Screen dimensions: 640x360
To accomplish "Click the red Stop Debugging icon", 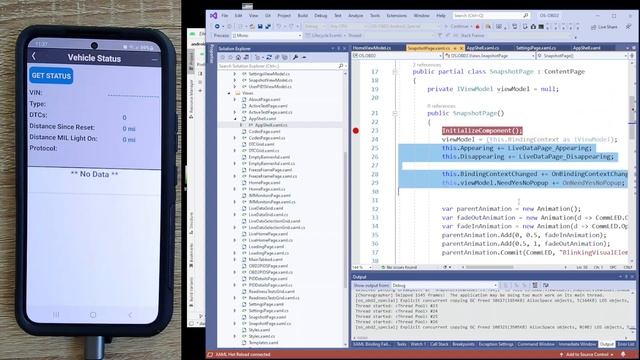I will pos(478,27).
